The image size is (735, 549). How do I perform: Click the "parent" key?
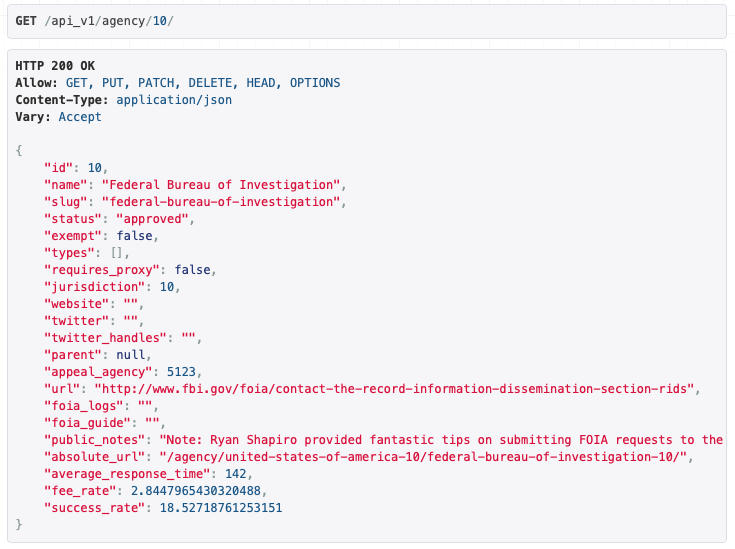(73, 355)
